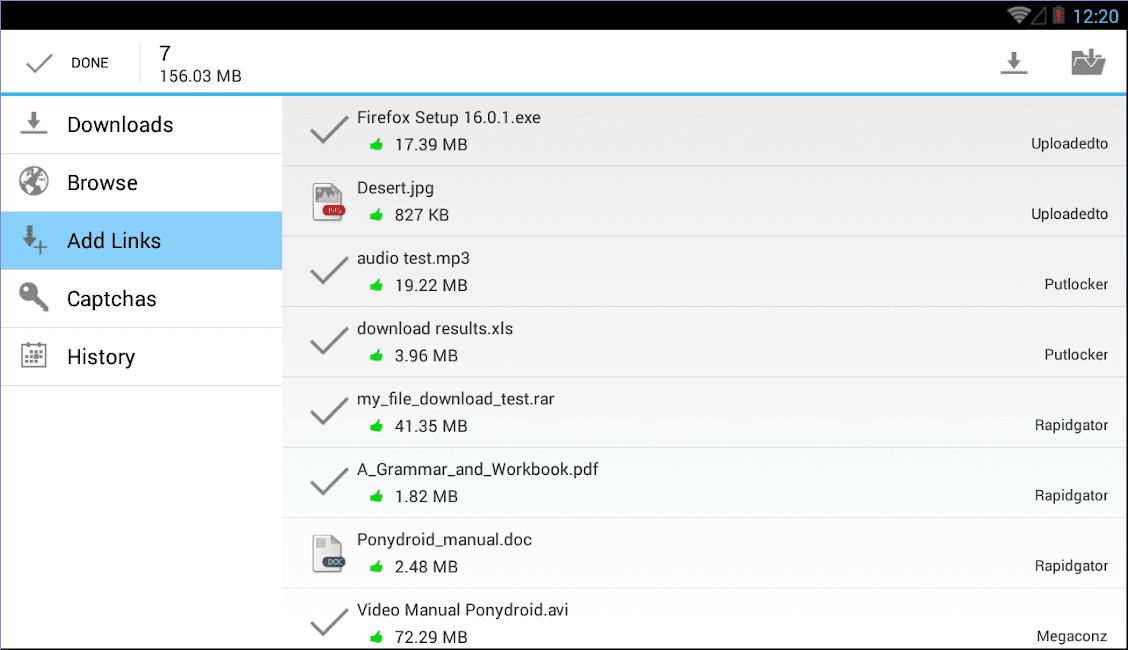Click Uploadedto host label of Firefox Setup row
The width and height of the screenshot is (1128, 650).
1069,144
